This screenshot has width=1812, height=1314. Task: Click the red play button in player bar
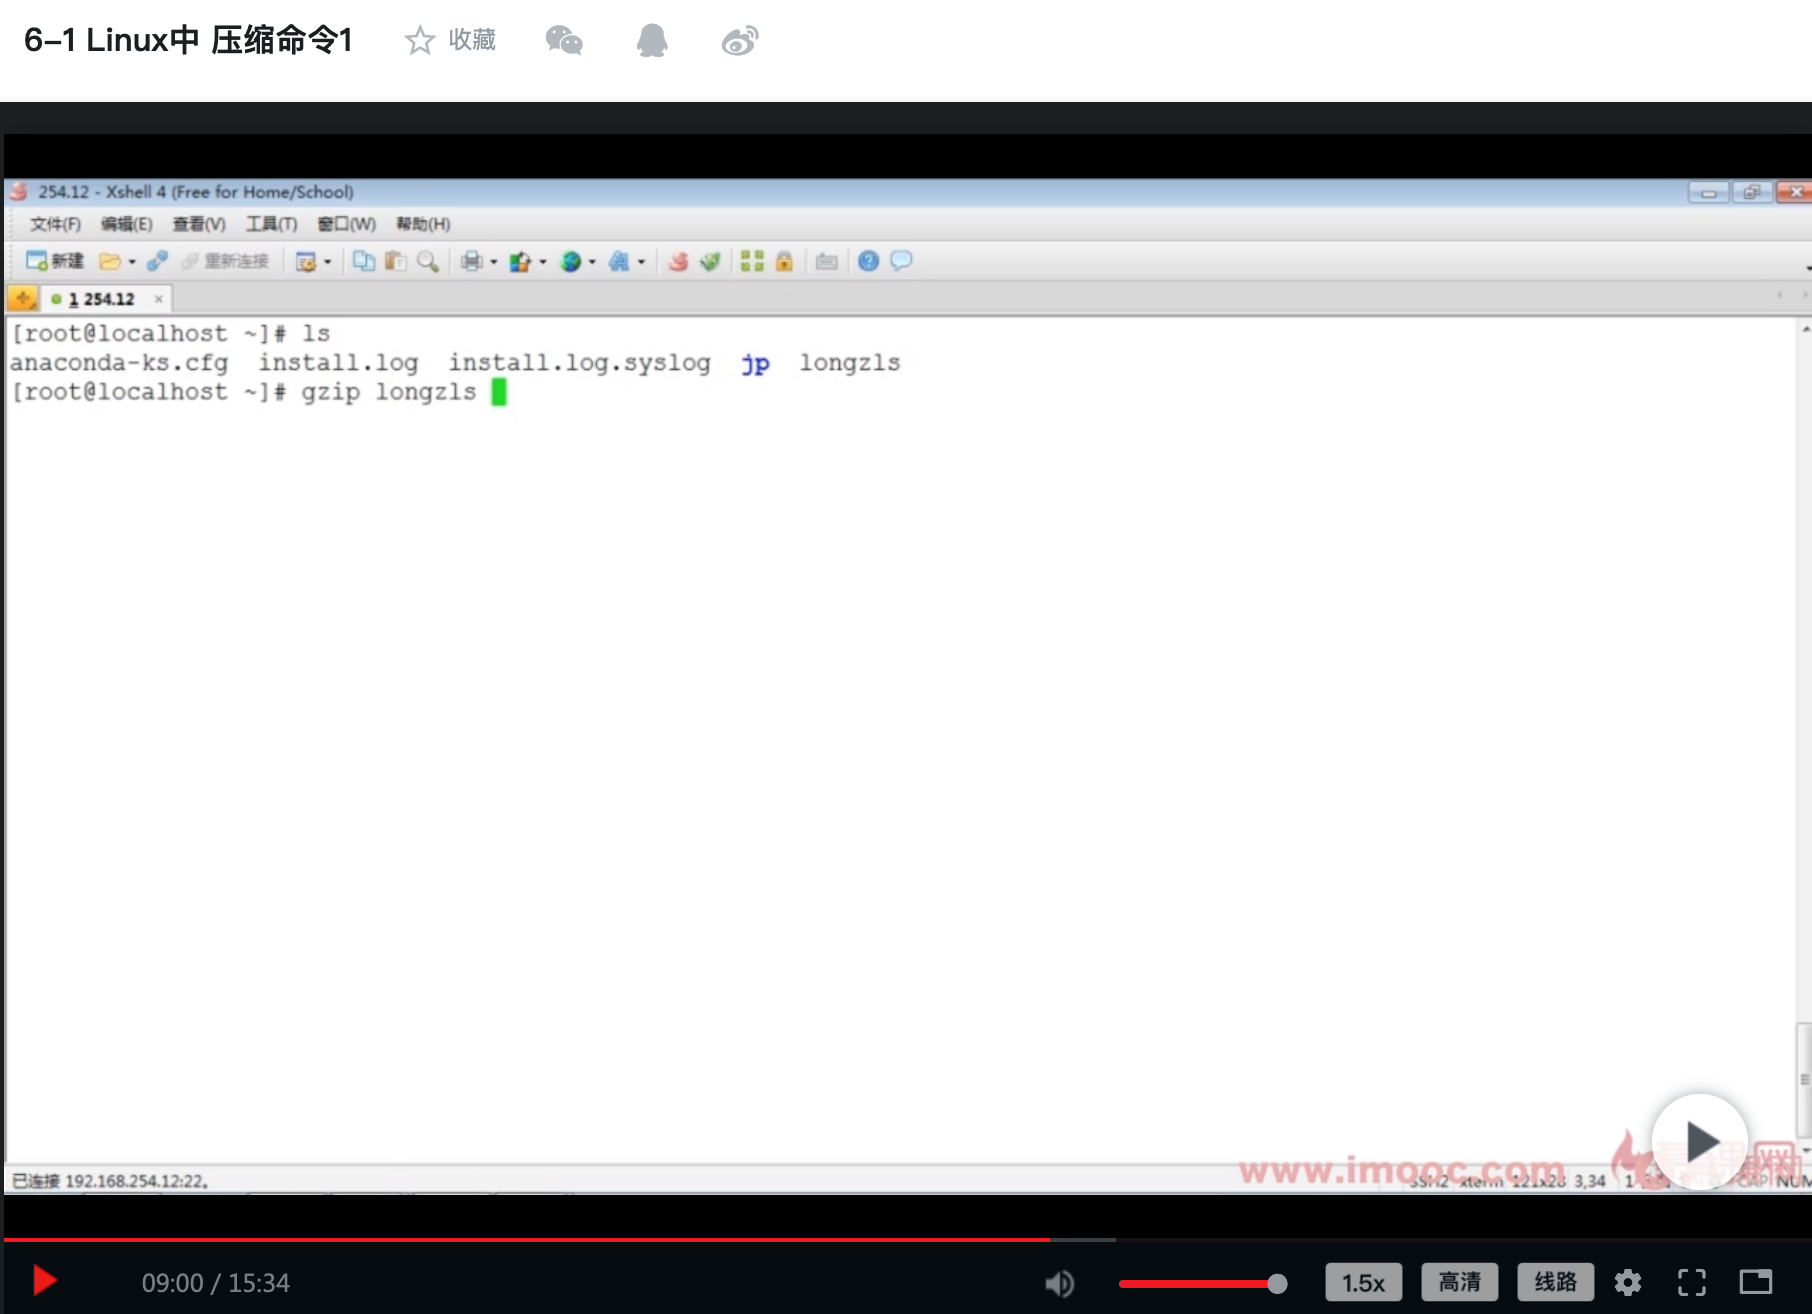[x=45, y=1281]
